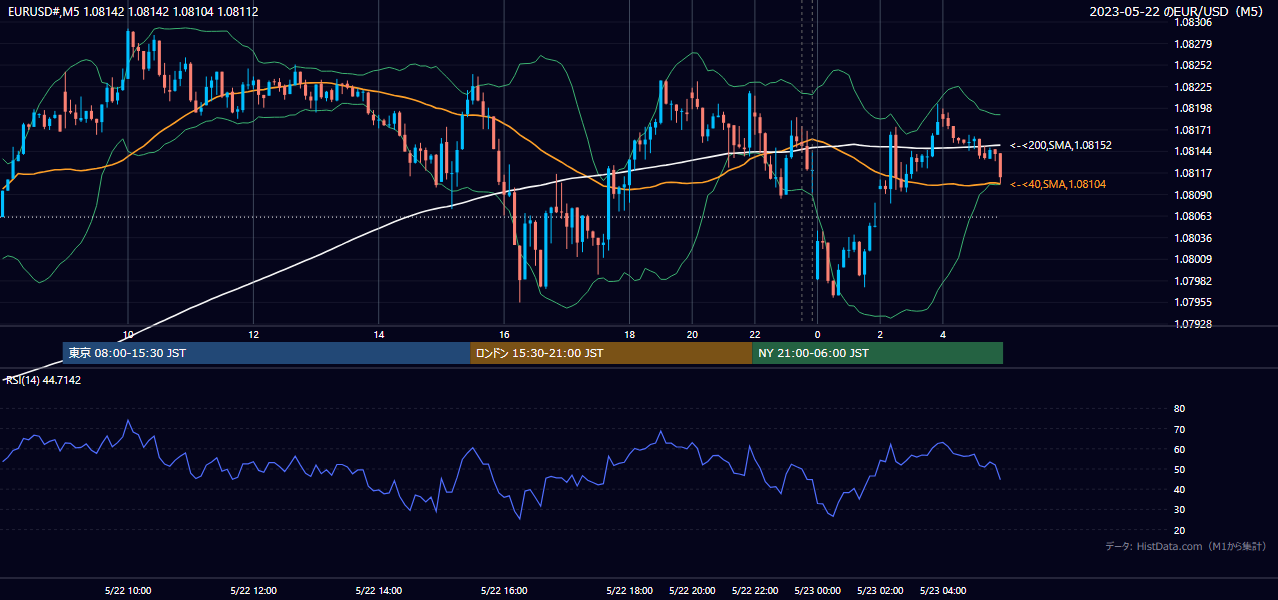Click price axis label 1.08063

point(1193,216)
